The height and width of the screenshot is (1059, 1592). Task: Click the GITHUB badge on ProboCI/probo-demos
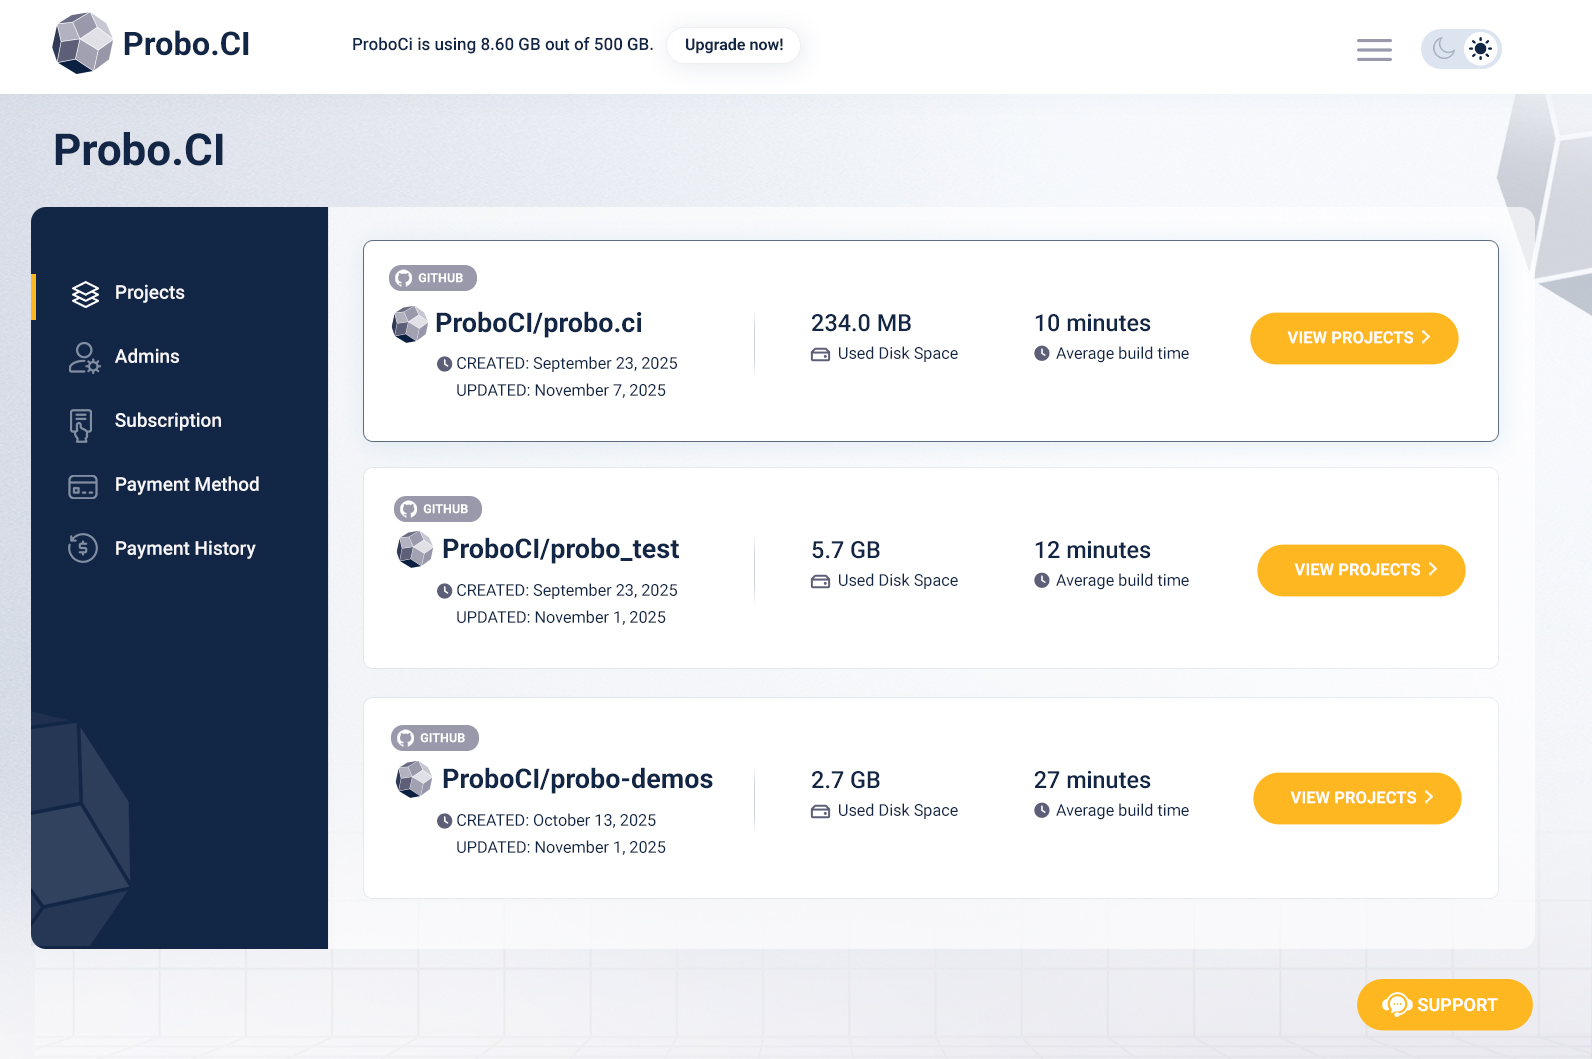point(435,738)
